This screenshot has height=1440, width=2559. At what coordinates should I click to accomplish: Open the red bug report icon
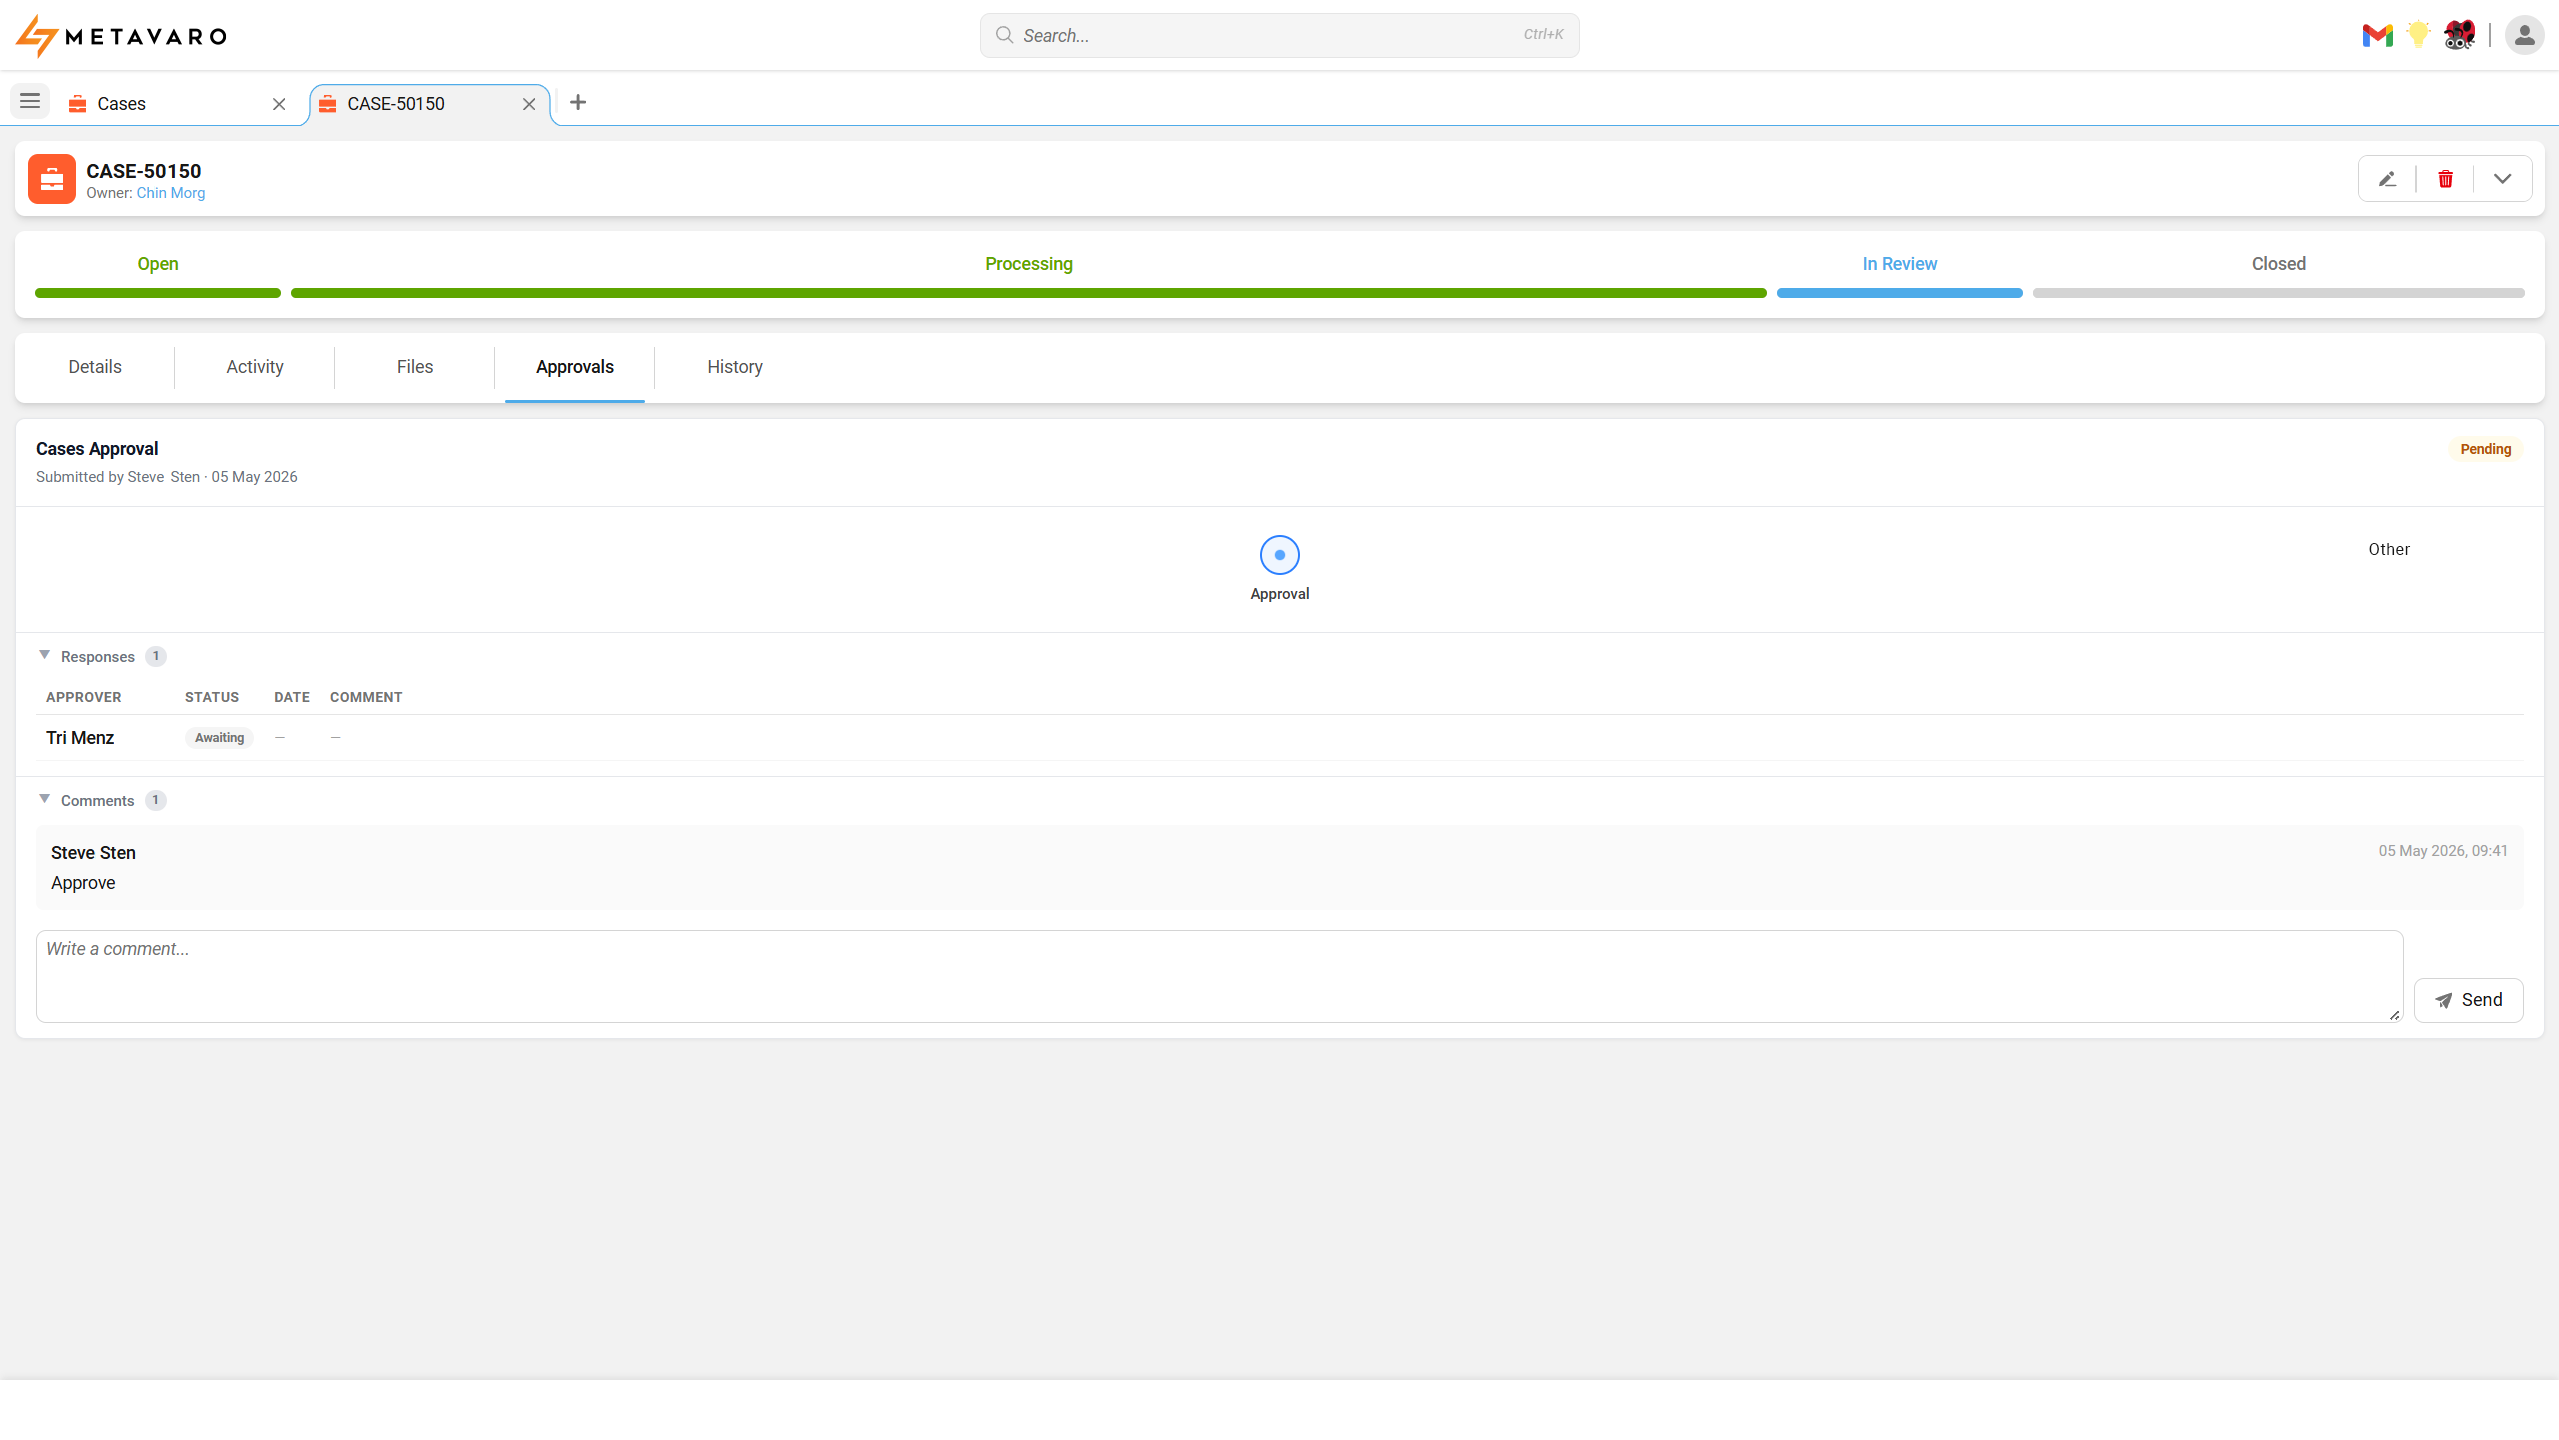click(x=2459, y=35)
